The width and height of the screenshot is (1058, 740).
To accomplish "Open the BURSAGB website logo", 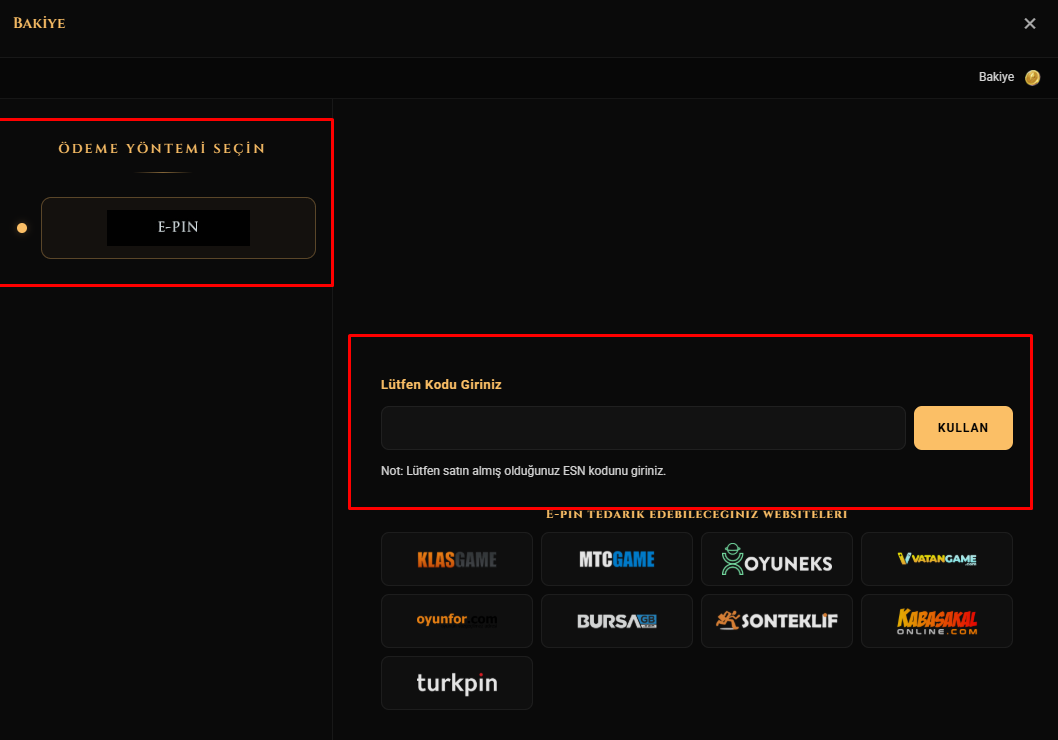I will (617, 621).
